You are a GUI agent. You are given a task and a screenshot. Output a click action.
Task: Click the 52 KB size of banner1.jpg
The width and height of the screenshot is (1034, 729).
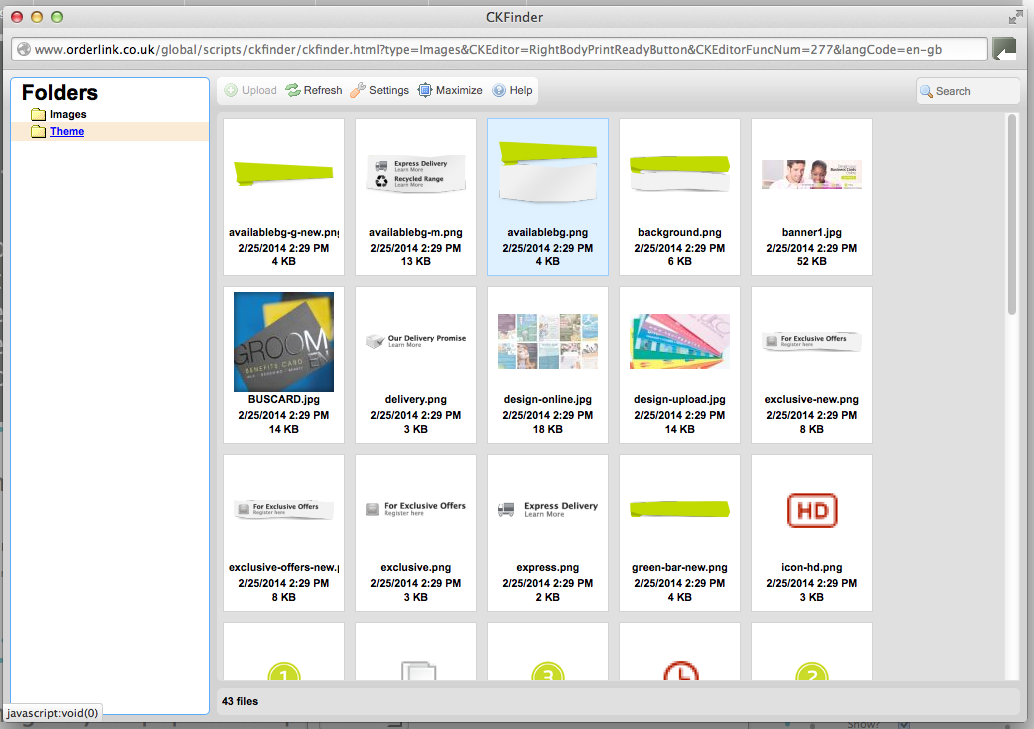(x=812, y=261)
